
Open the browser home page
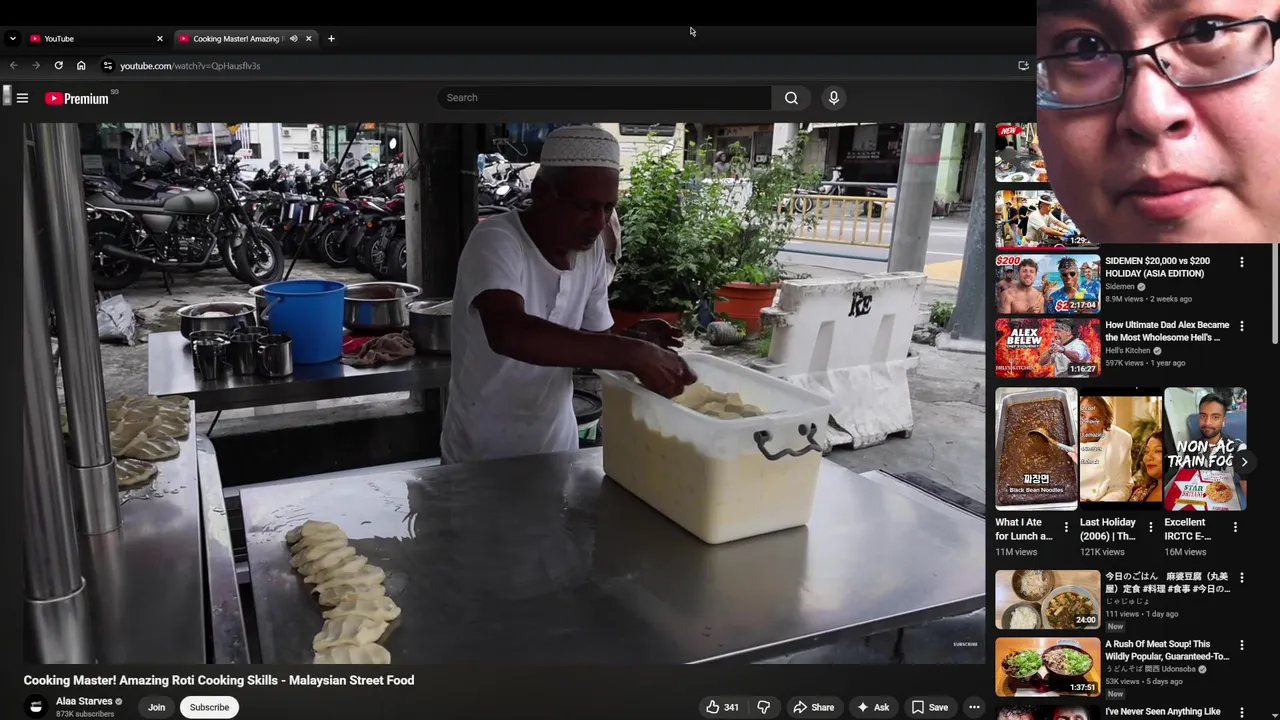[81, 66]
